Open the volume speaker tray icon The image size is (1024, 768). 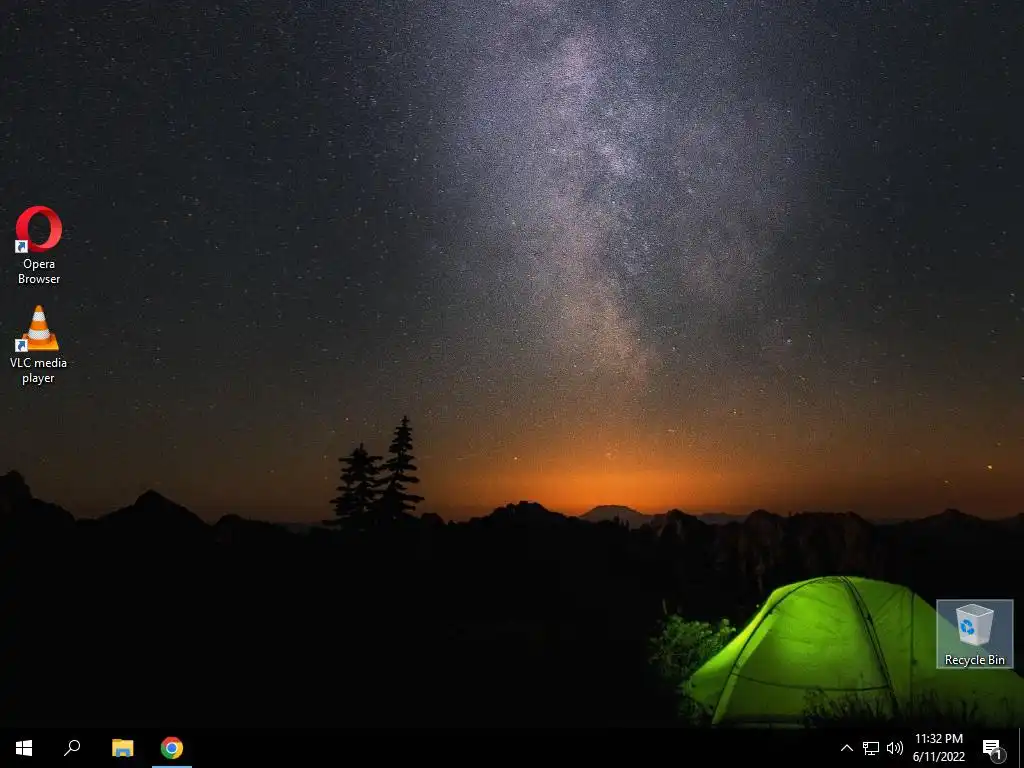[895, 748]
